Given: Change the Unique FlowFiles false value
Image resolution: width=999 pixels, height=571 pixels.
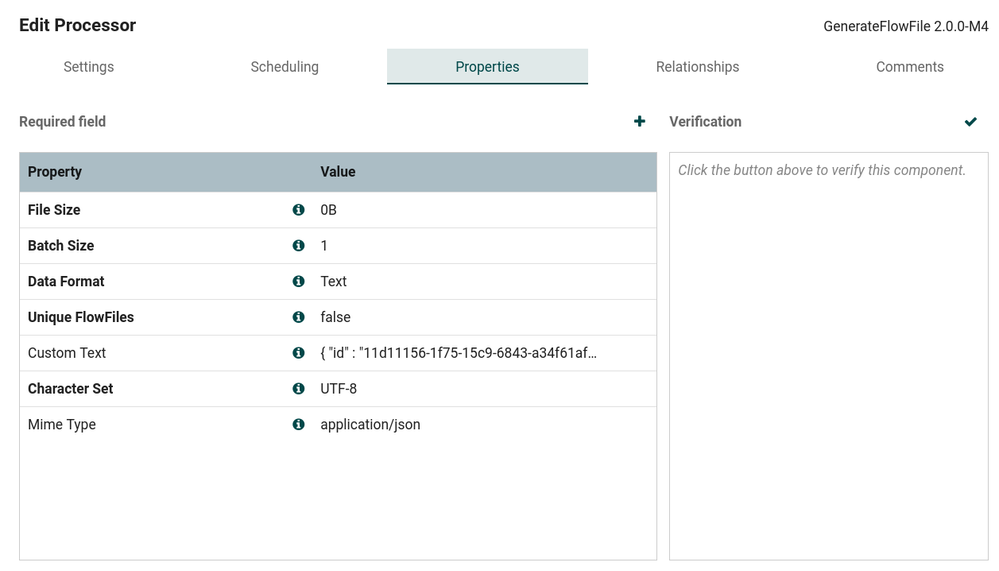Looking at the screenshot, I should point(336,317).
